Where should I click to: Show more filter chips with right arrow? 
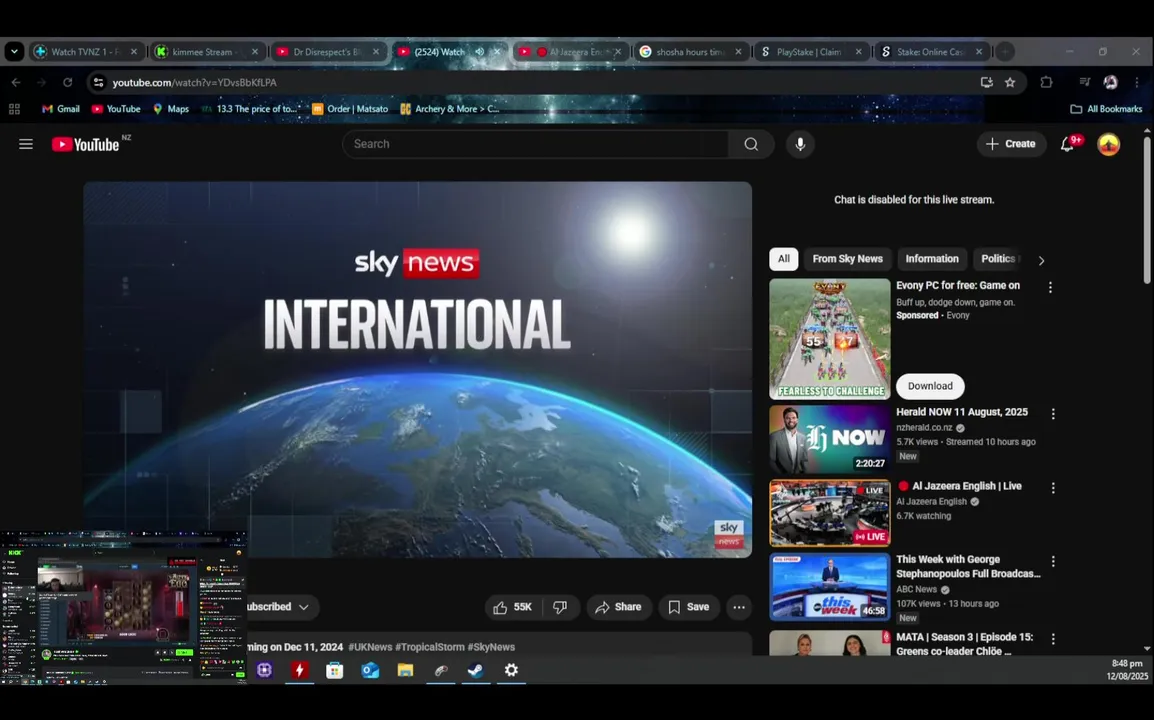pyautogui.click(x=1041, y=260)
